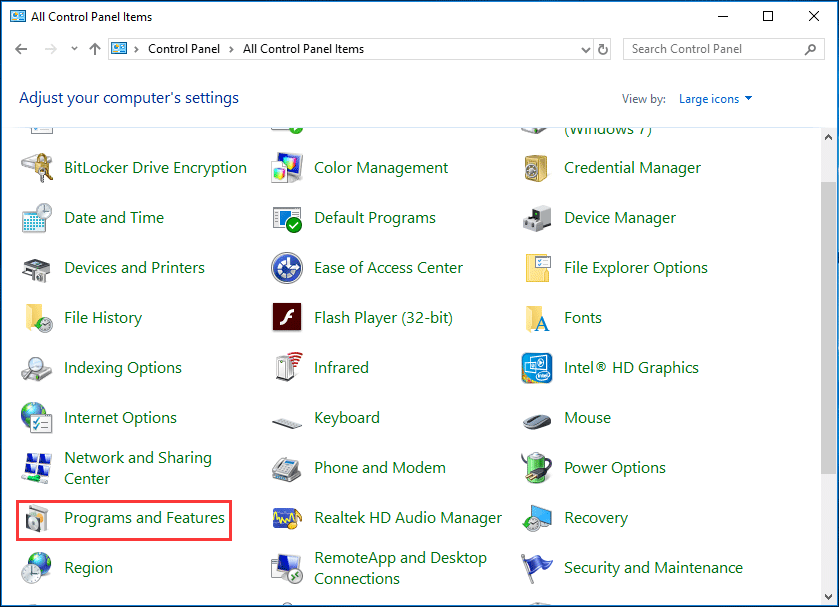Image resolution: width=839 pixels, height=607 pixels.
Task: Refresh the Control Panel view
Action: click(x=603, y=49)
